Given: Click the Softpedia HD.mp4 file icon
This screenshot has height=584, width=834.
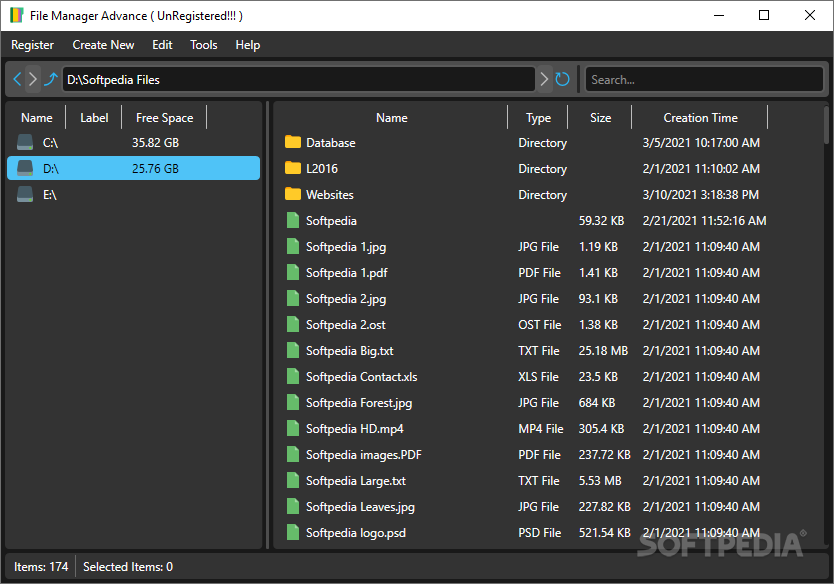Looking at the screenshot, I should point(293,429).
